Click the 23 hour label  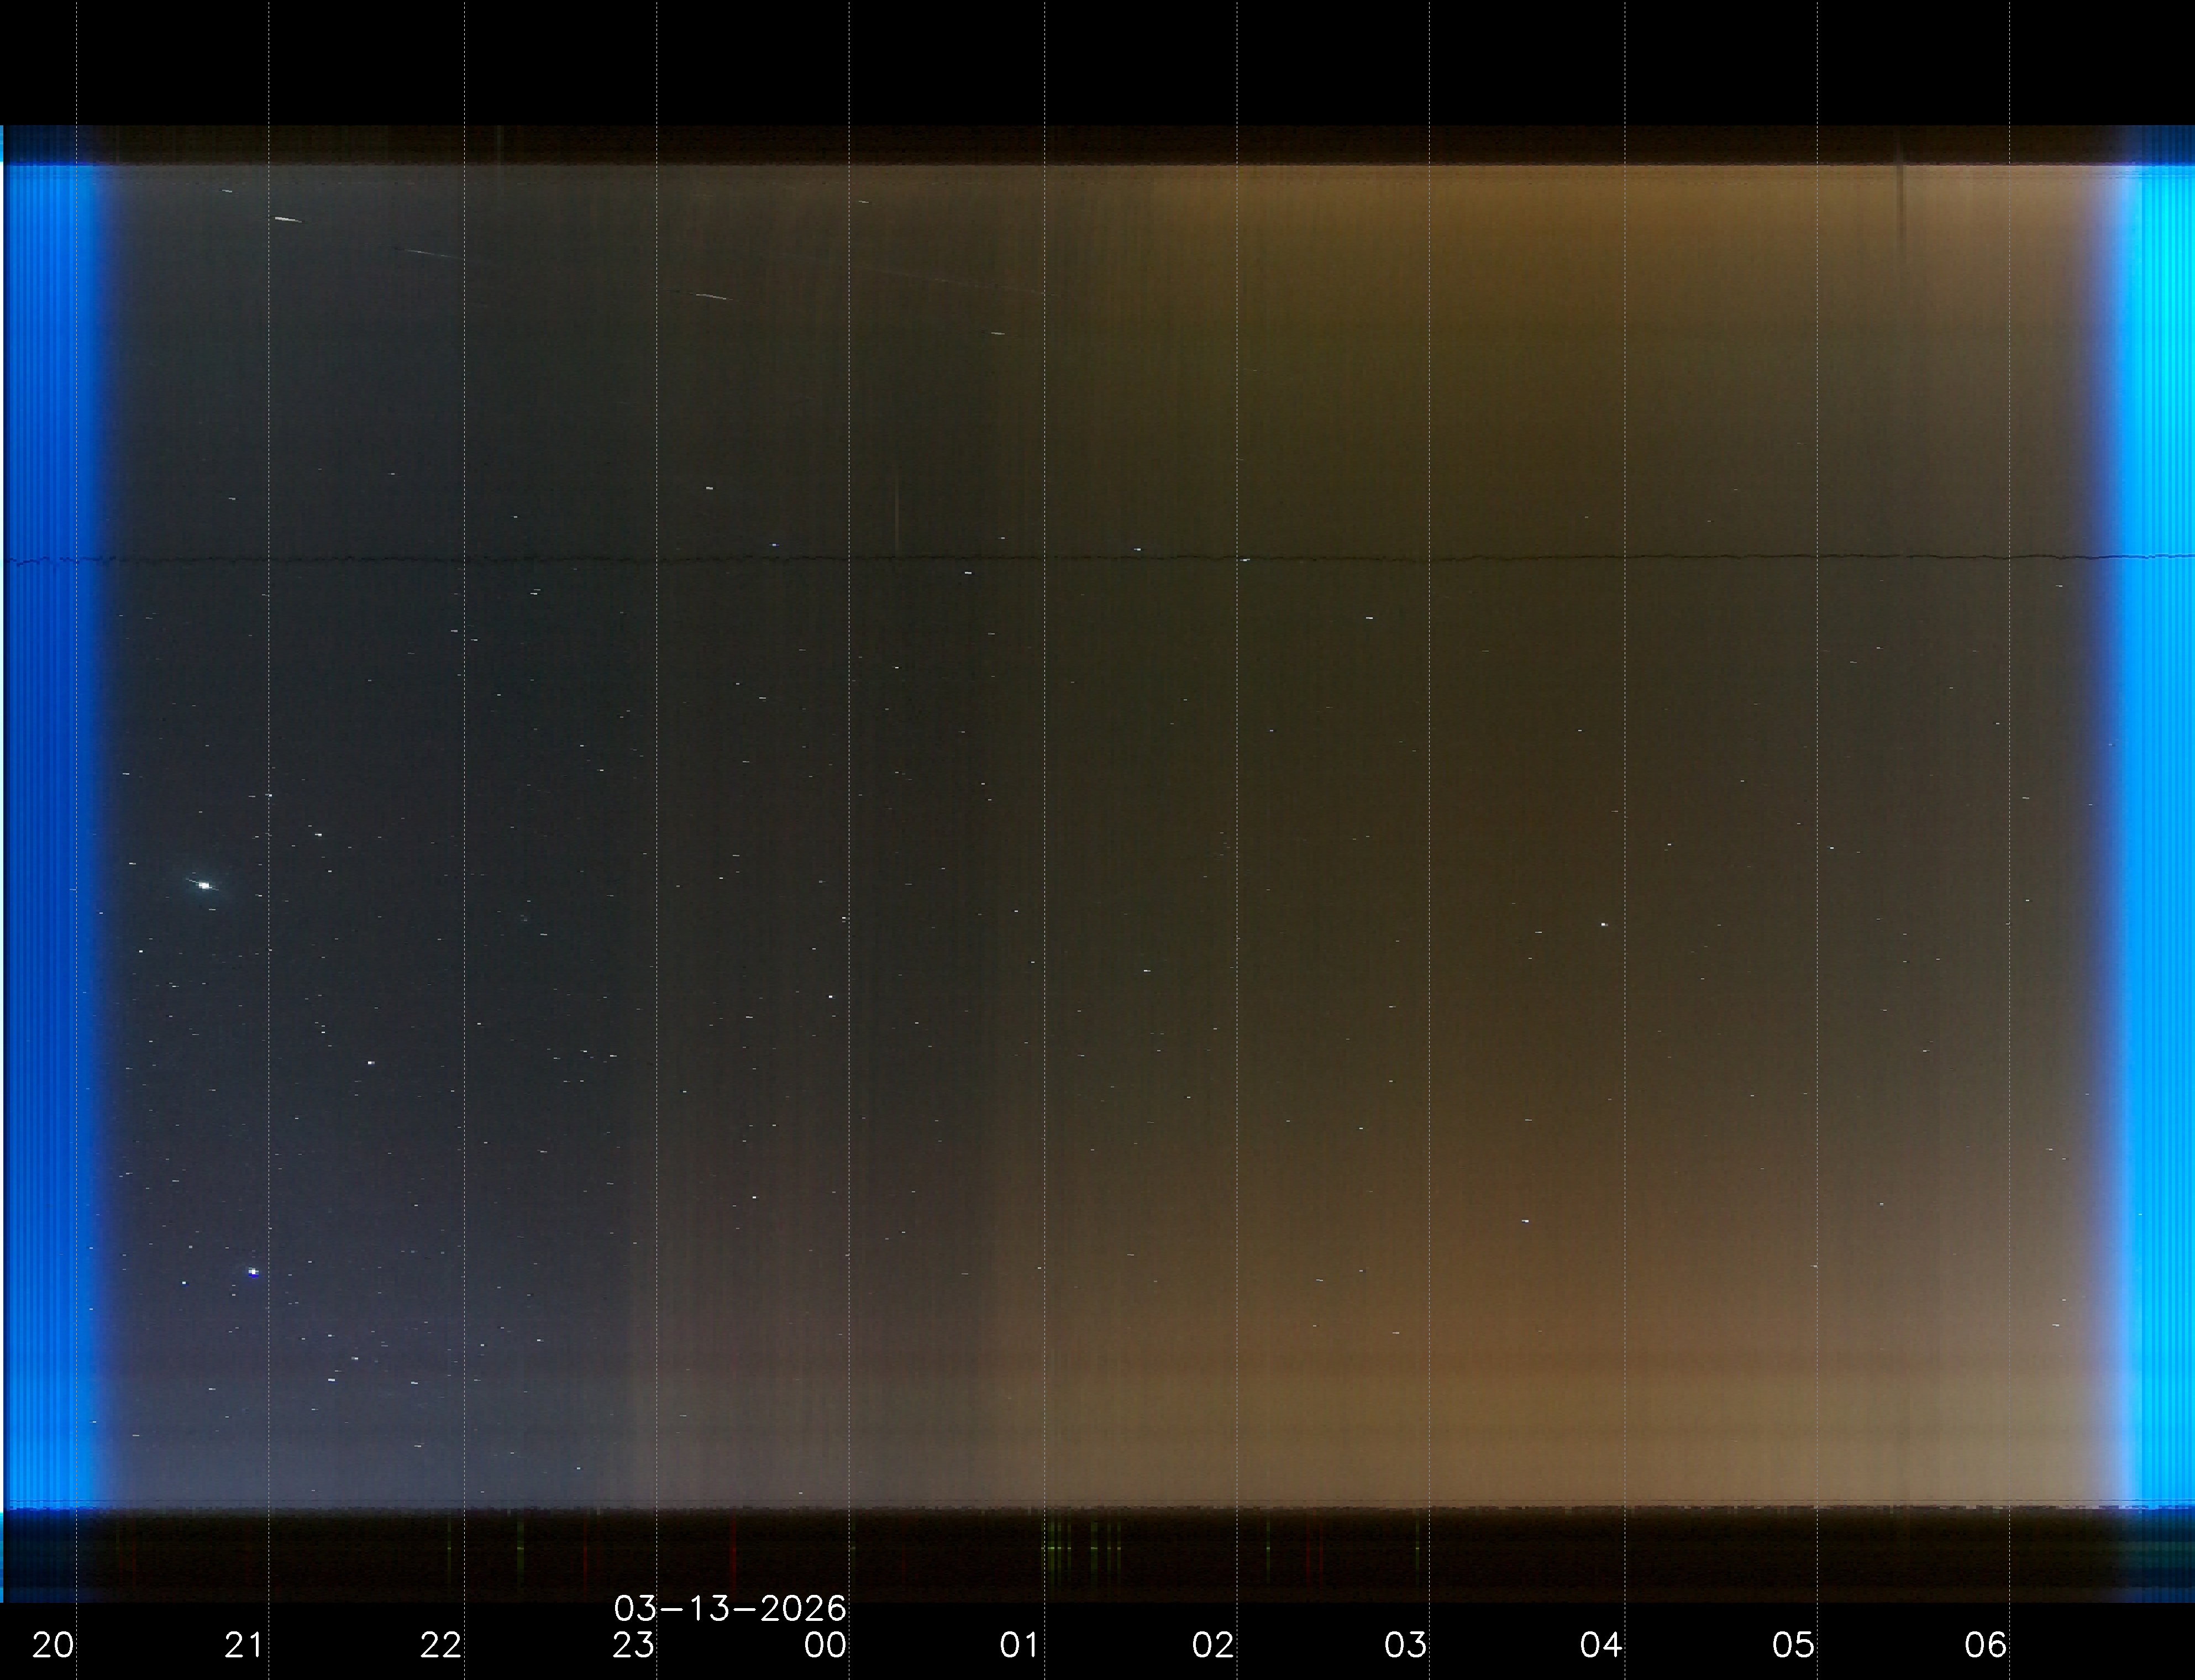(633, 1644)
